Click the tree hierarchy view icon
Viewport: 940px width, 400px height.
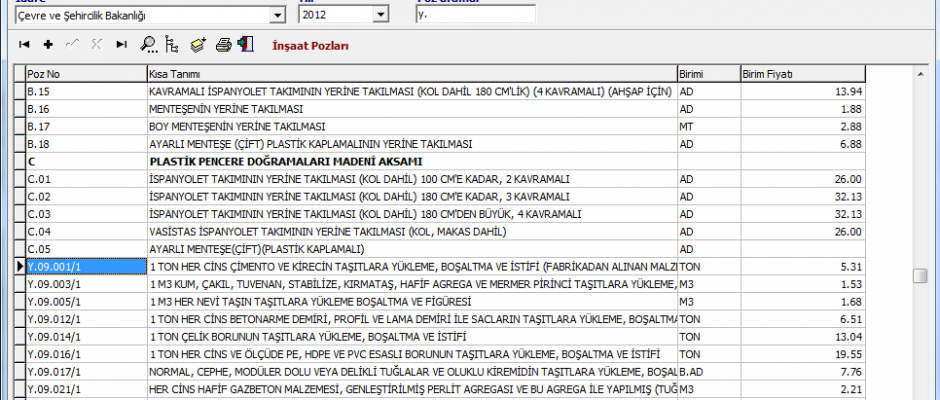point(172,45)
